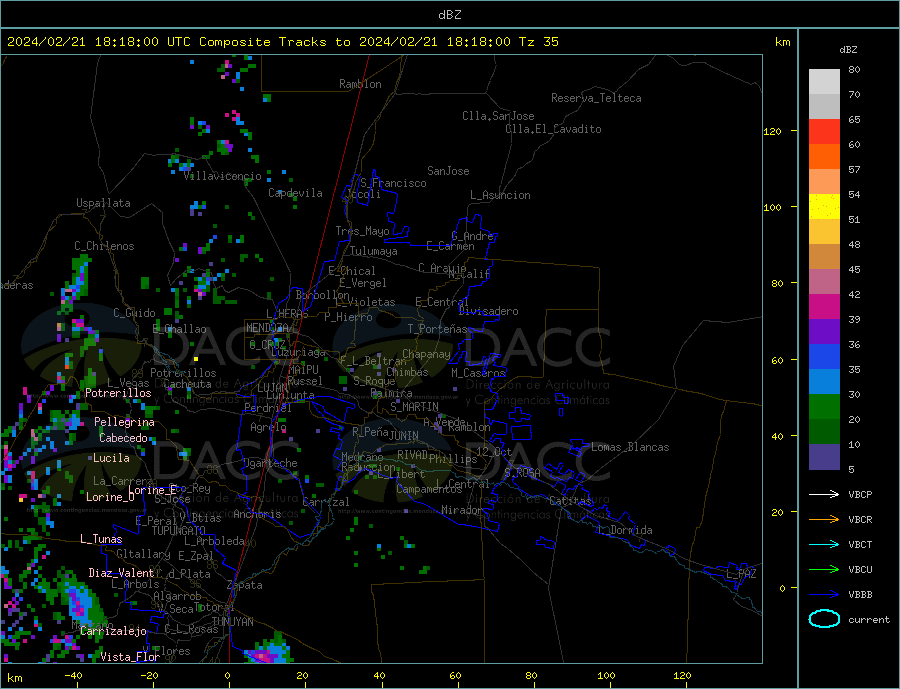900x689 pixels.
Task: Select the yellow 54-51 dBZ swatch
Action: (x=824, y=207)
